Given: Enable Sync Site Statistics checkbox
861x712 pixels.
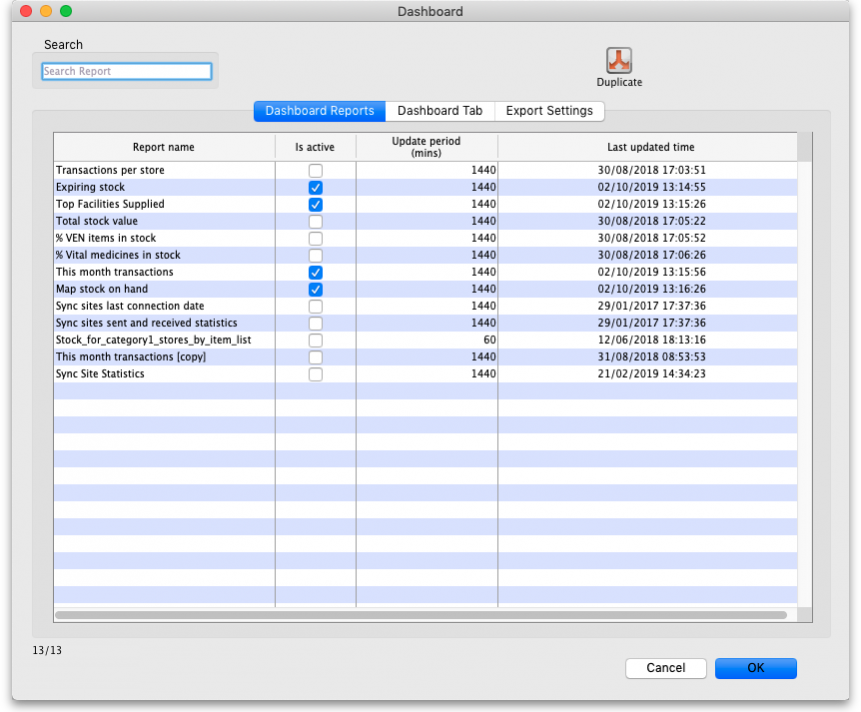Looking at the screenshot, I should (x=315, y=374).
